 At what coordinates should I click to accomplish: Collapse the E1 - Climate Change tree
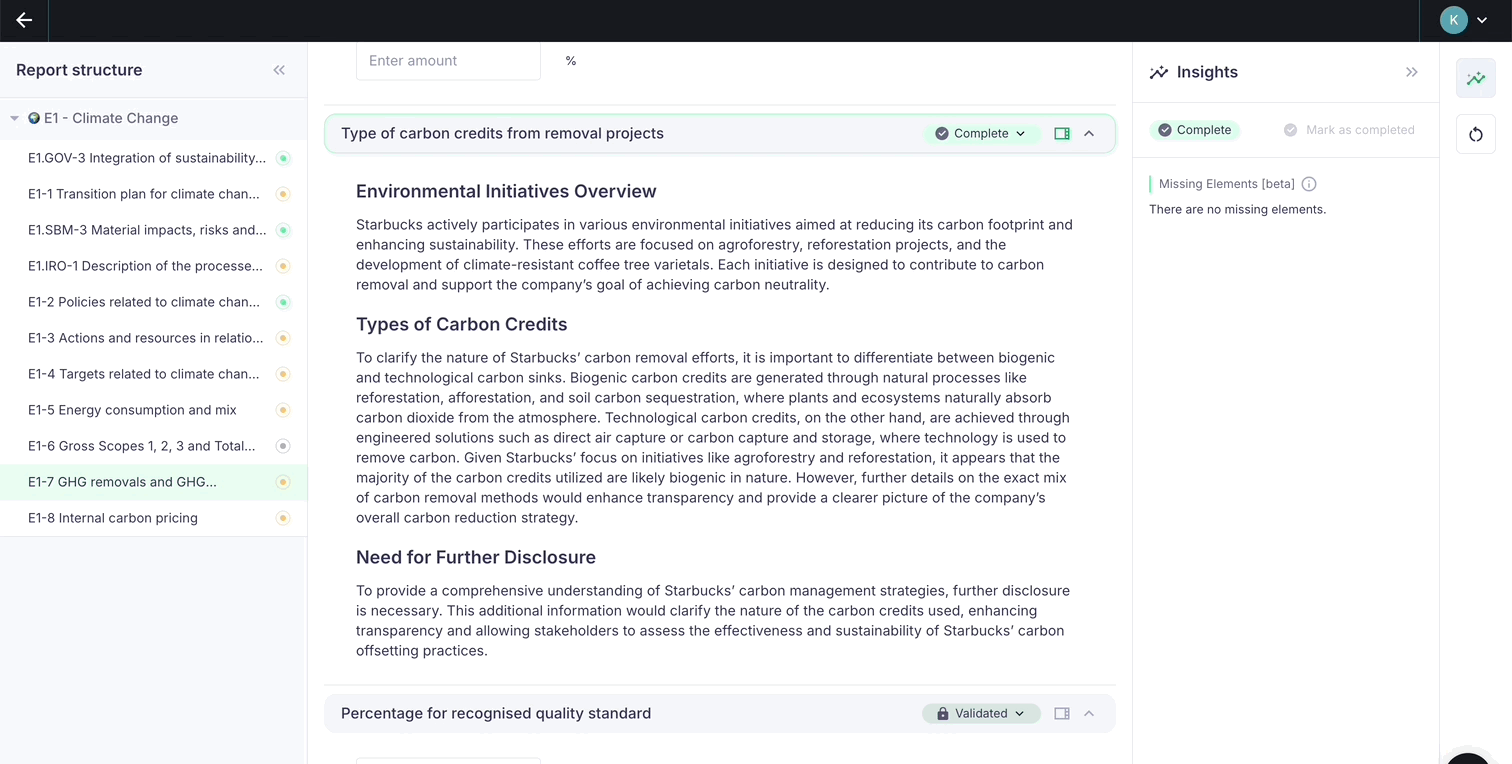coord(14,118)
